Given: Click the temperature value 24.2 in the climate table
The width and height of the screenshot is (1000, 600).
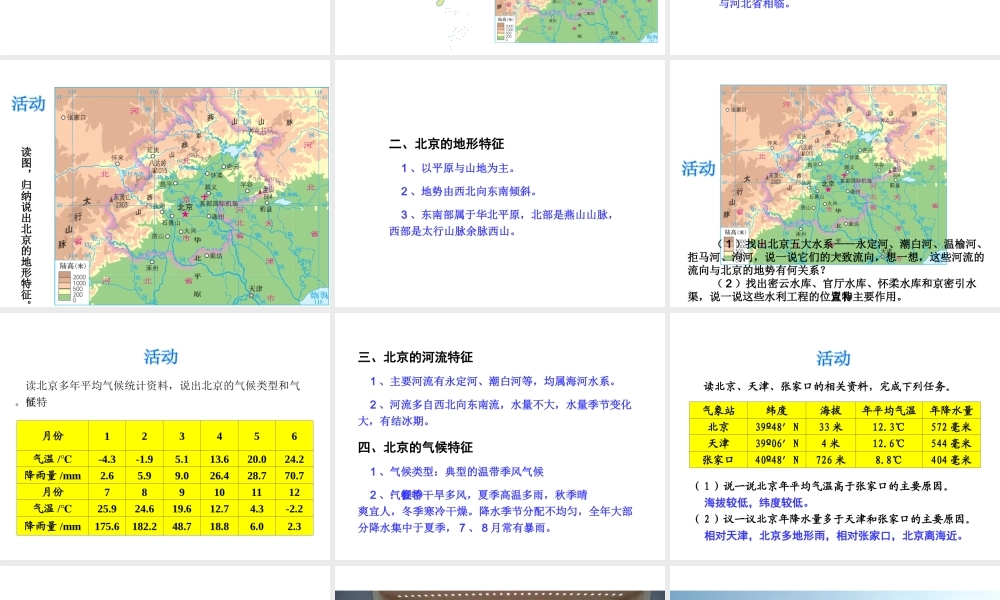Looking at the screenshot, I should point(294,459).
